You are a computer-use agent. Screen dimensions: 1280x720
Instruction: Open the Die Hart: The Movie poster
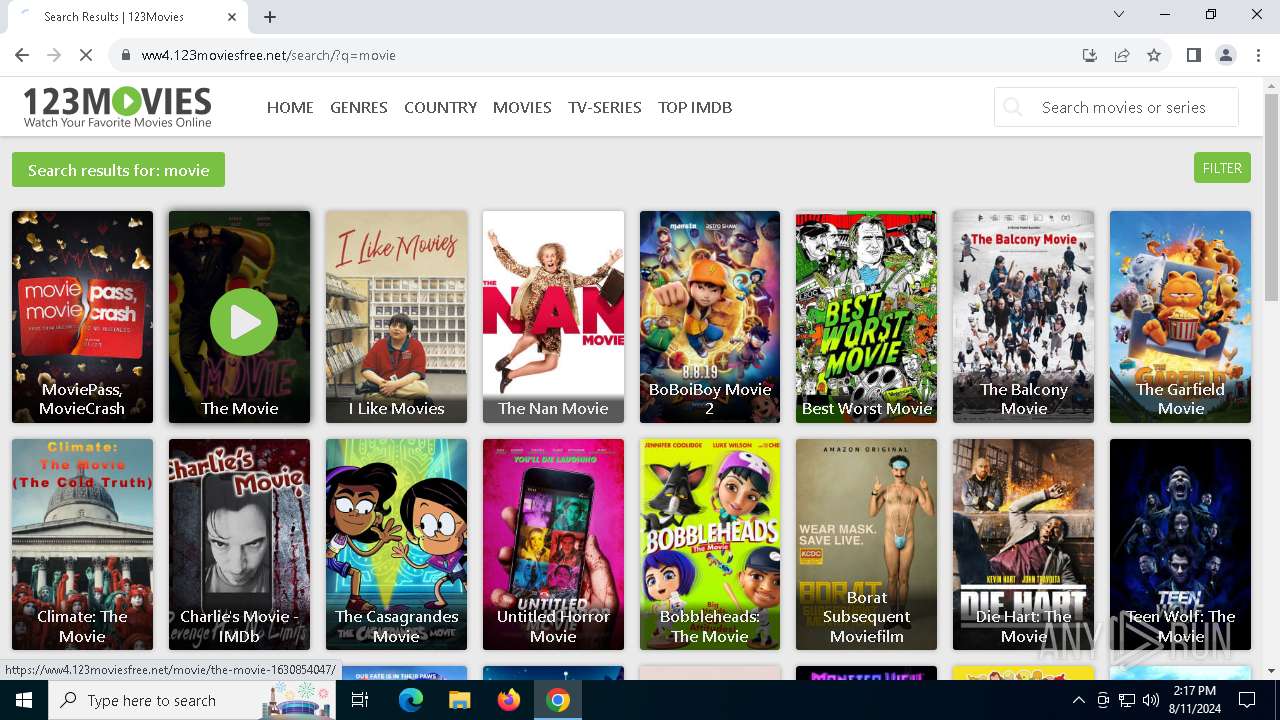click(x=1023, y=545)
